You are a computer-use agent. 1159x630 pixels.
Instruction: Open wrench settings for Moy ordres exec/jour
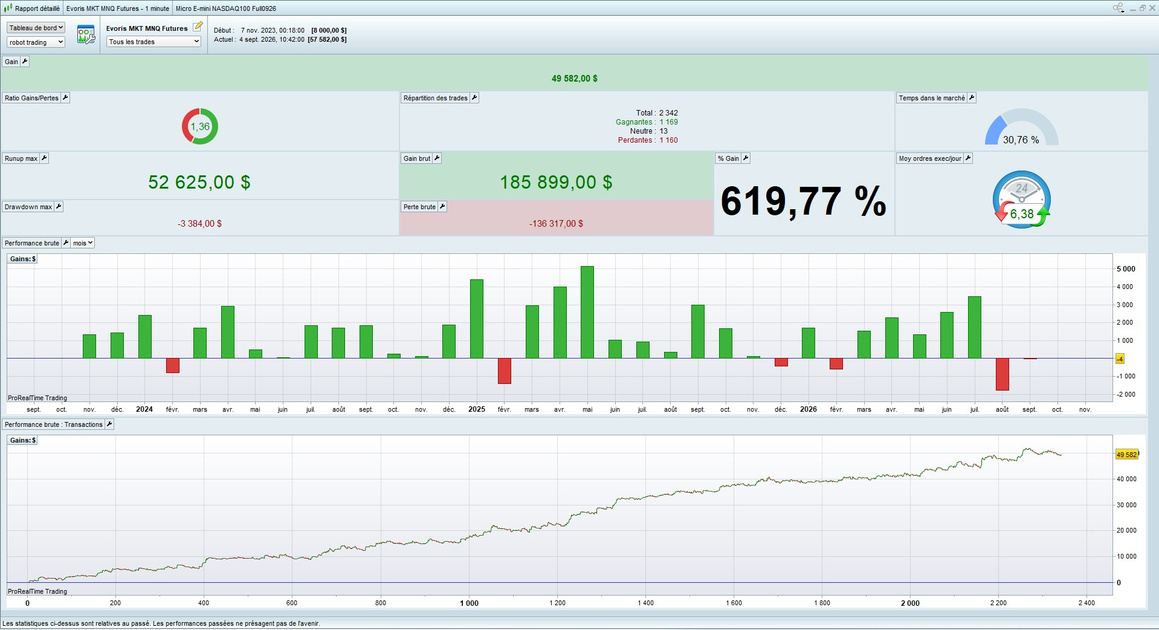pyautogui.click(x=968, y=158)
